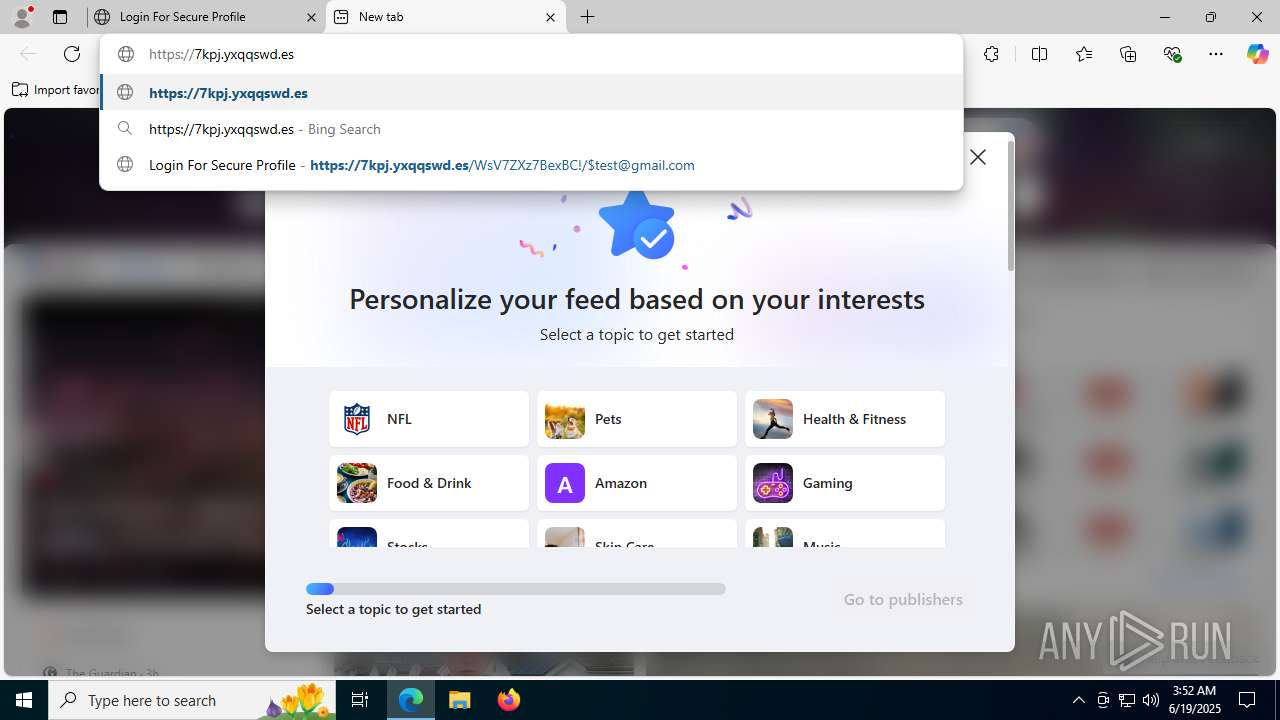
Task: Select the Amazon topic card
Action: (637, 483)
